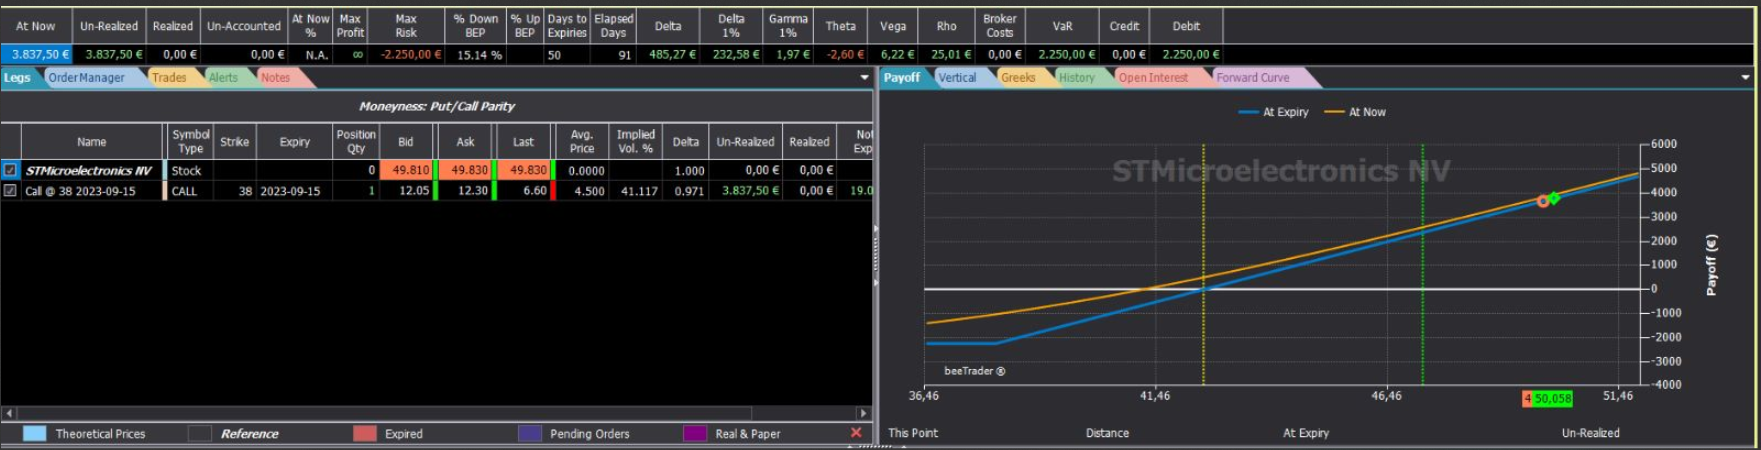
Task: Open the Payoff panel dropdown arrow
Action: 1745,77
